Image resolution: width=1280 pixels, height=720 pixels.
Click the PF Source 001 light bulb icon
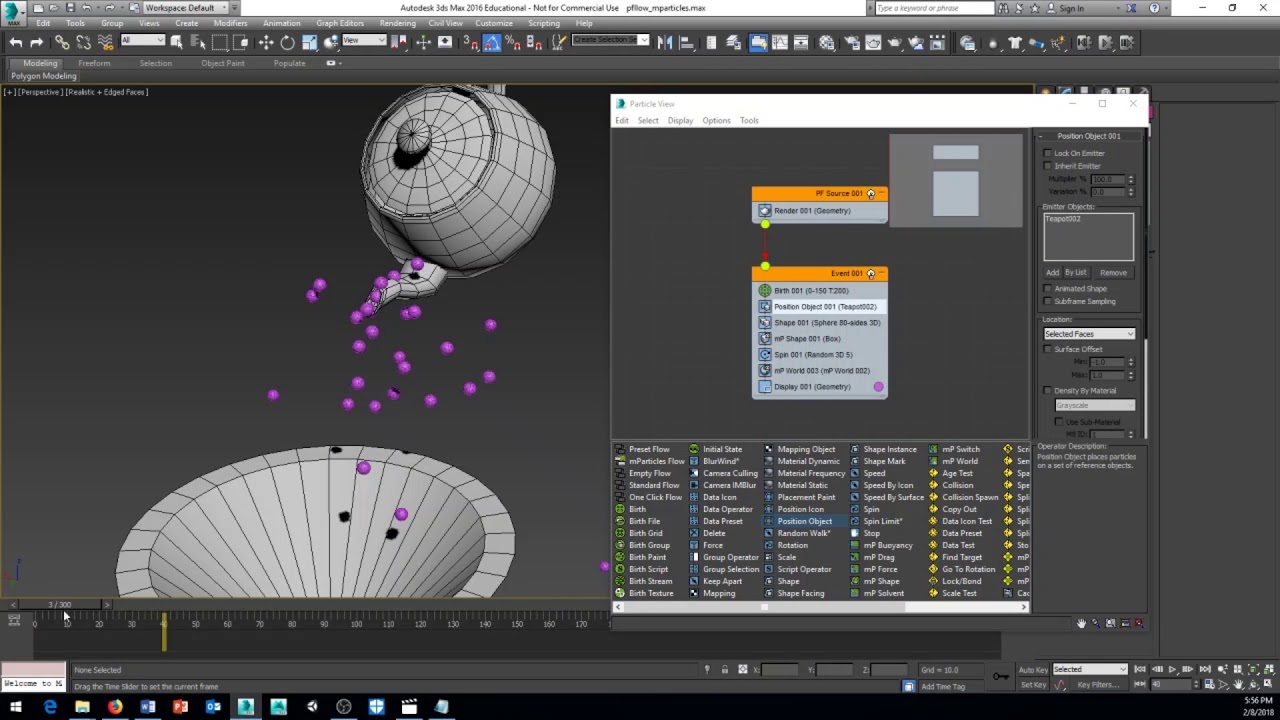[x=871, y=193]
